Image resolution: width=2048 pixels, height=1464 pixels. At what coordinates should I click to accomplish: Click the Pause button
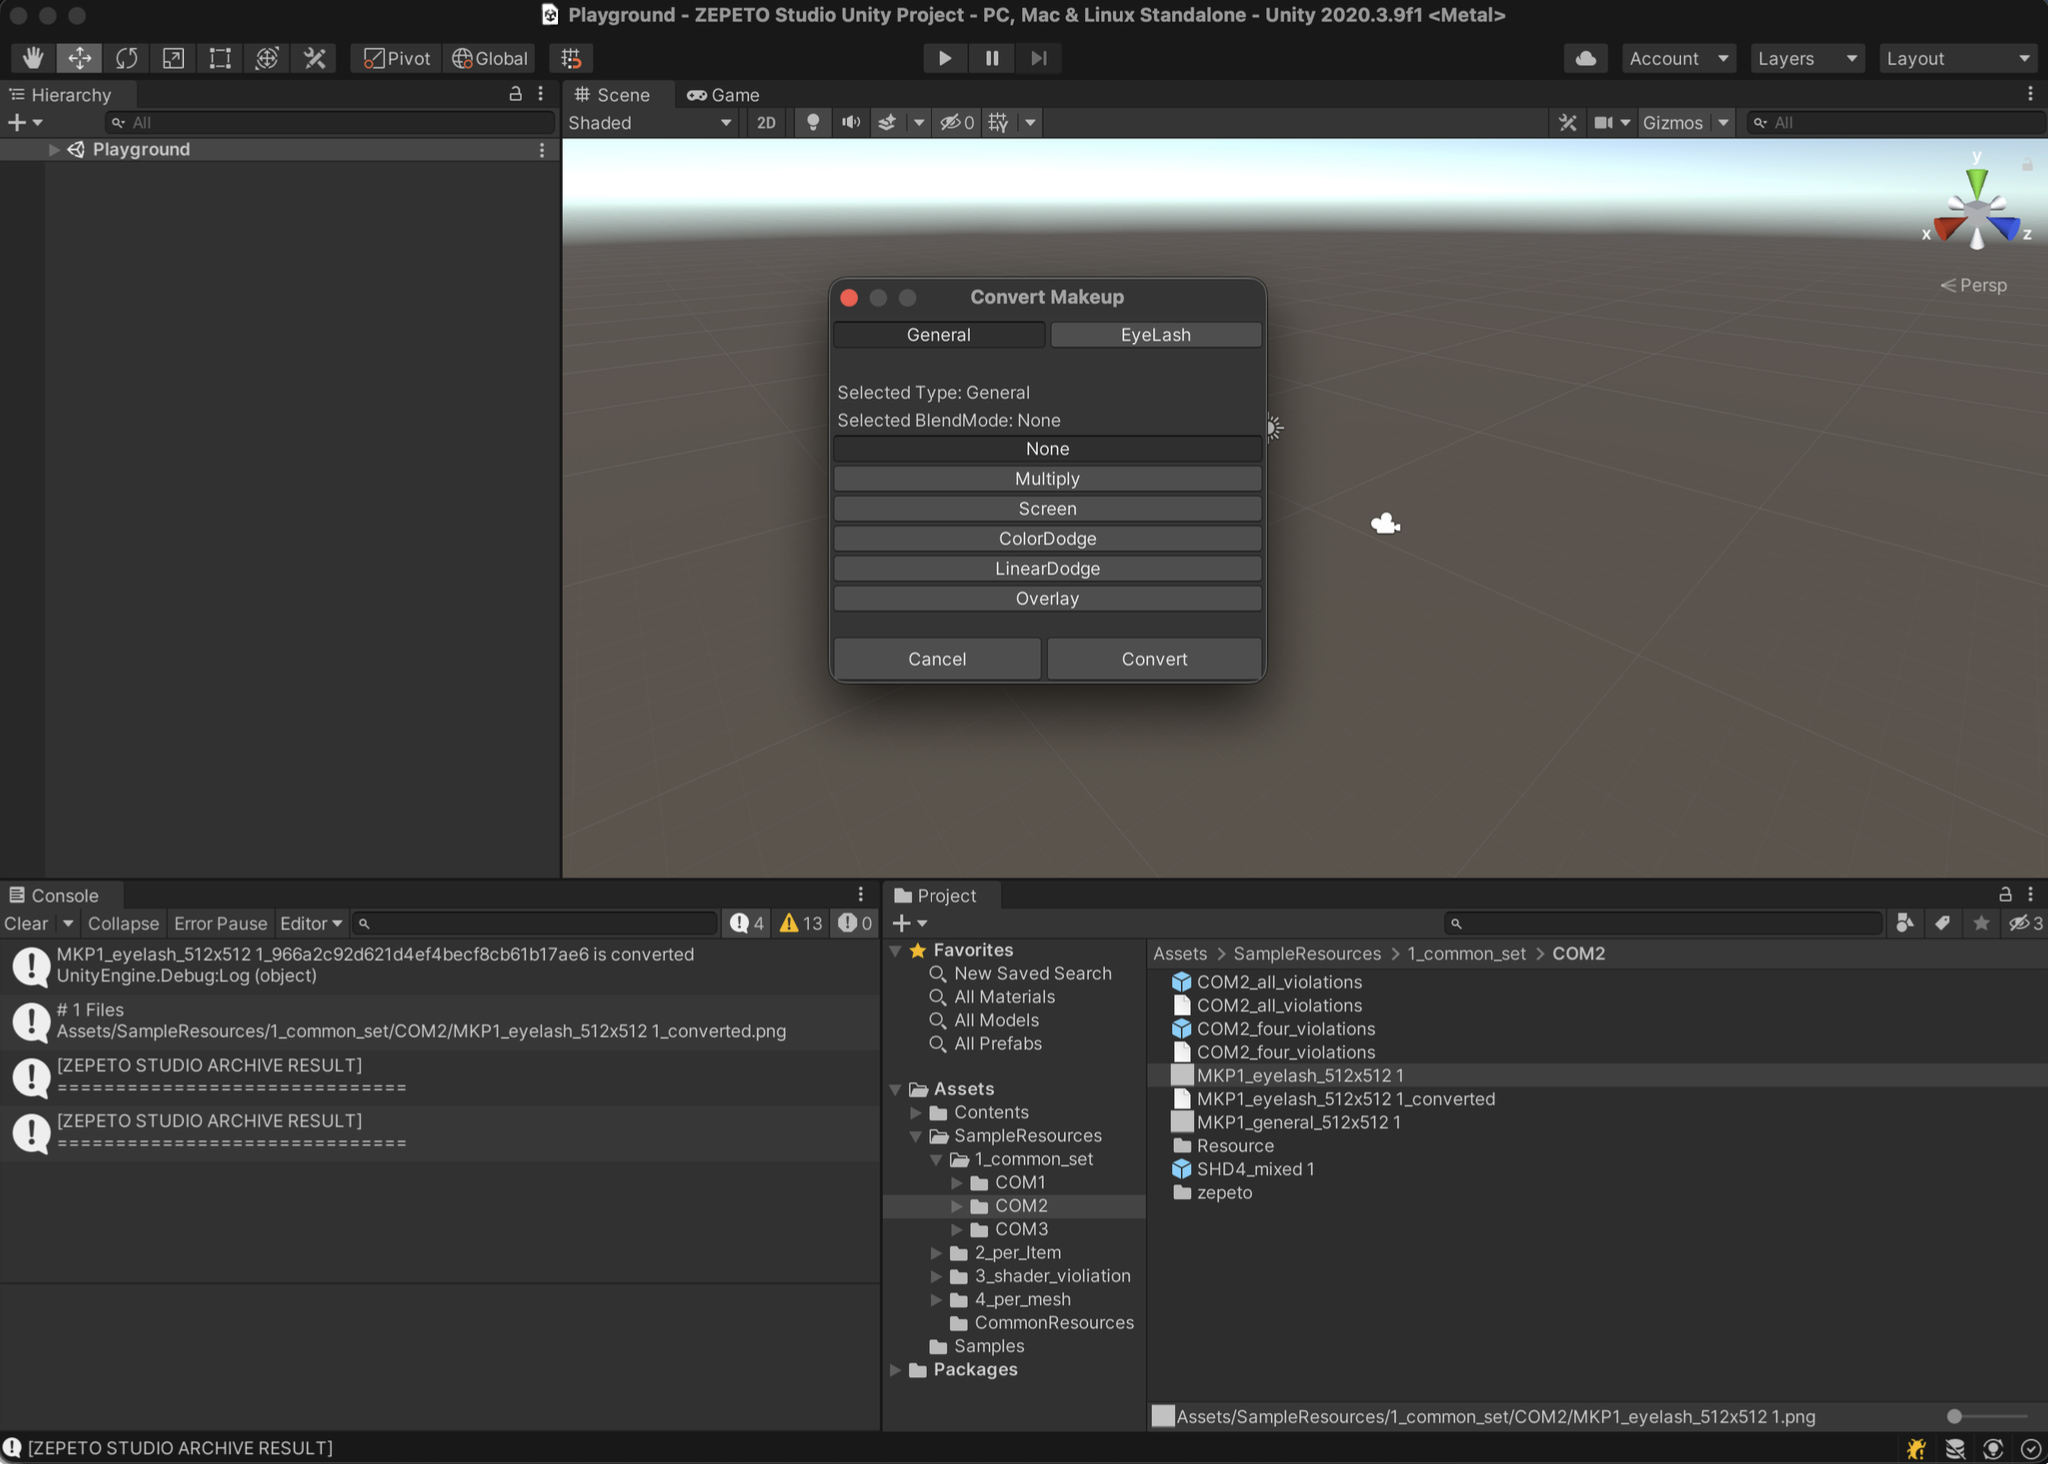(x=992, y=58)
